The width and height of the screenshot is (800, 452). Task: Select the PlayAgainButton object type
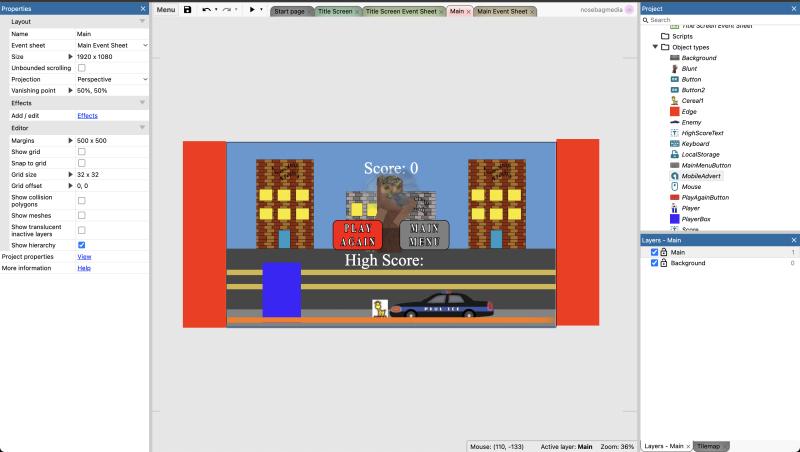[x=705, y=197]
